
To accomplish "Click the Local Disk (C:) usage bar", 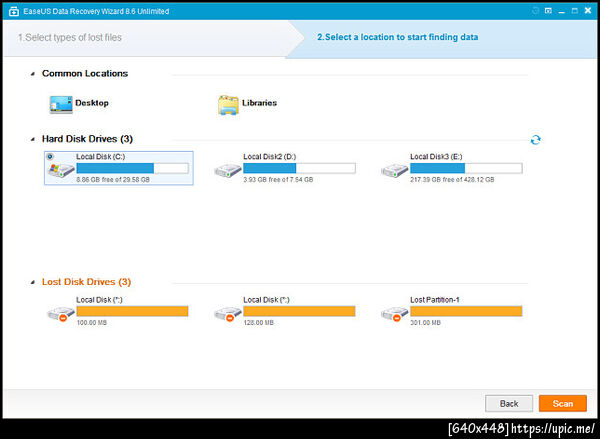I will point(132,168).
